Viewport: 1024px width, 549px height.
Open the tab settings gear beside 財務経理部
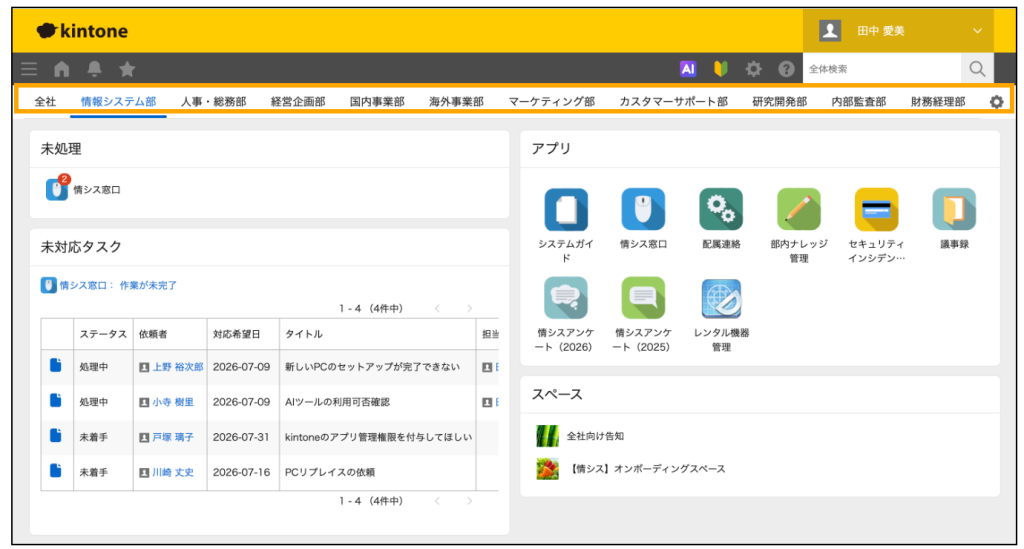996,102
